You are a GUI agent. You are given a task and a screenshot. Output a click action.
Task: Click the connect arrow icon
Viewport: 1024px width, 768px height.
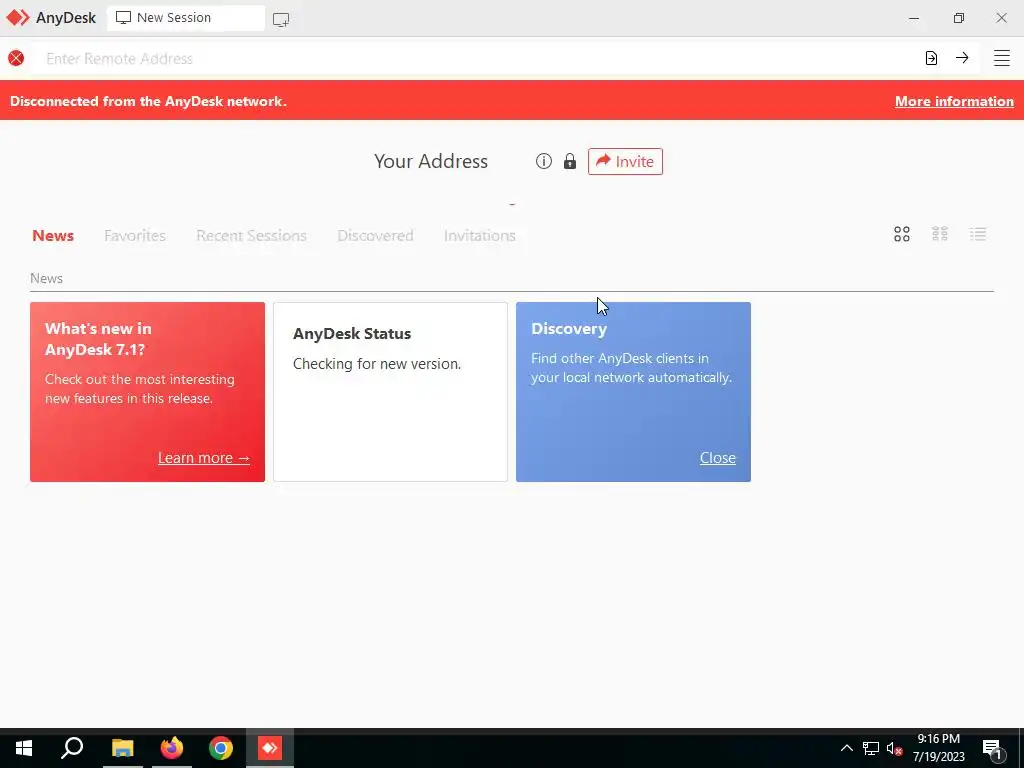962,57
